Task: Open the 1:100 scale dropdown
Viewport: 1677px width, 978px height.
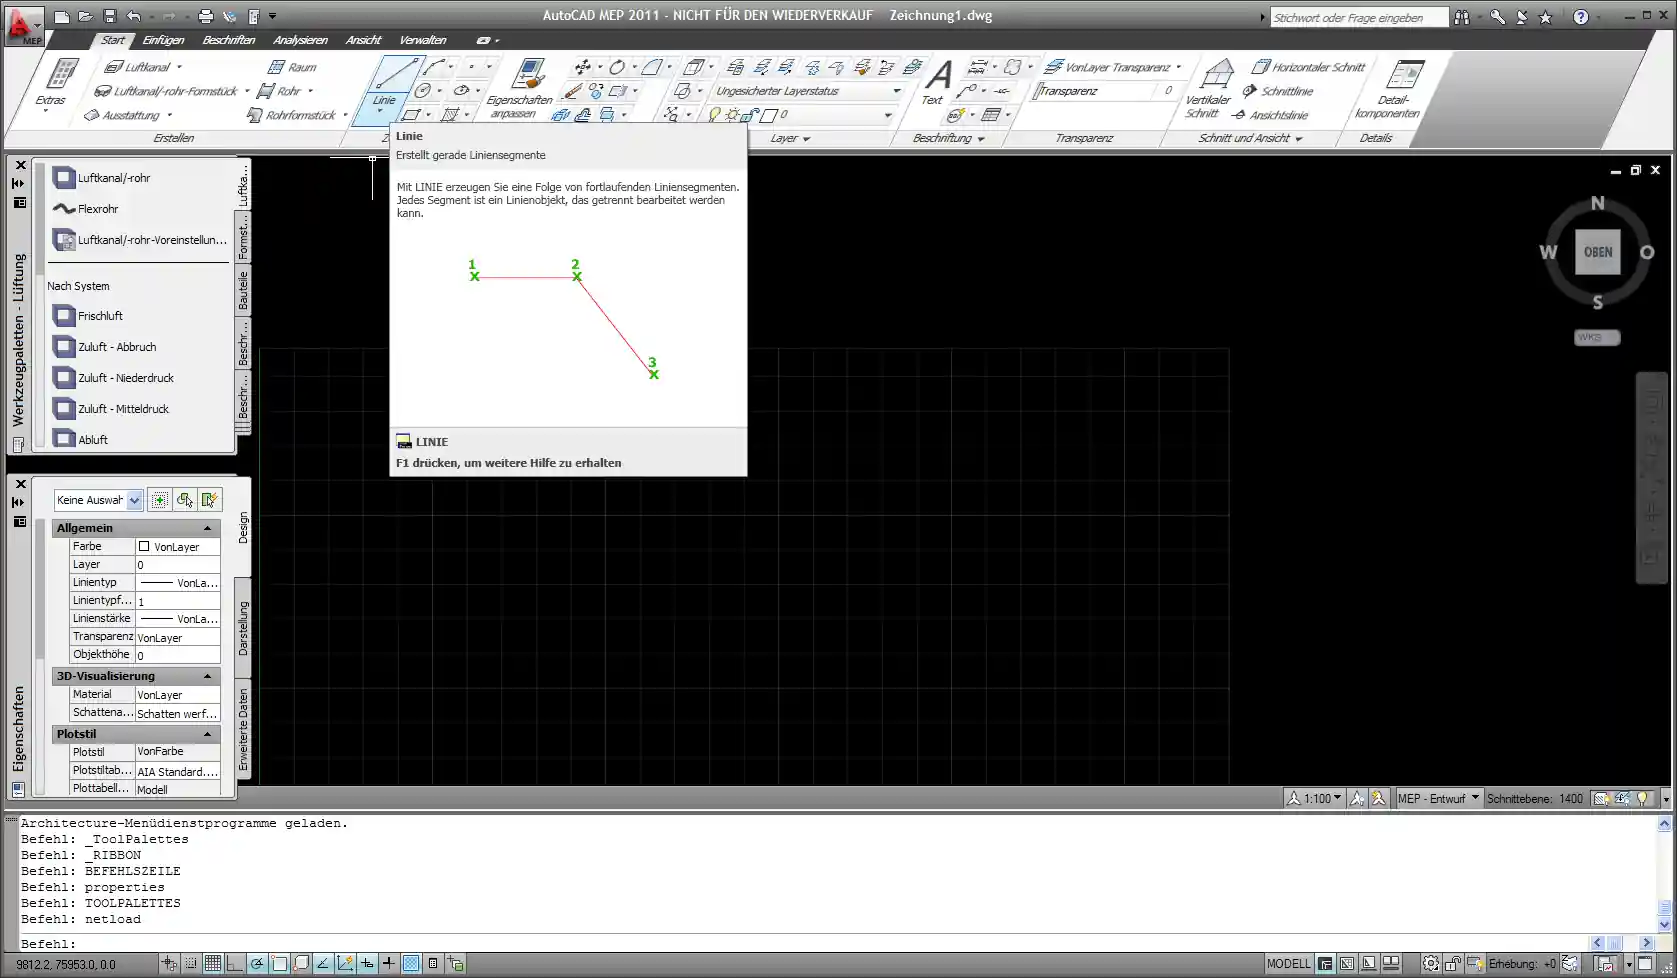Action: tap(1315, 798)
